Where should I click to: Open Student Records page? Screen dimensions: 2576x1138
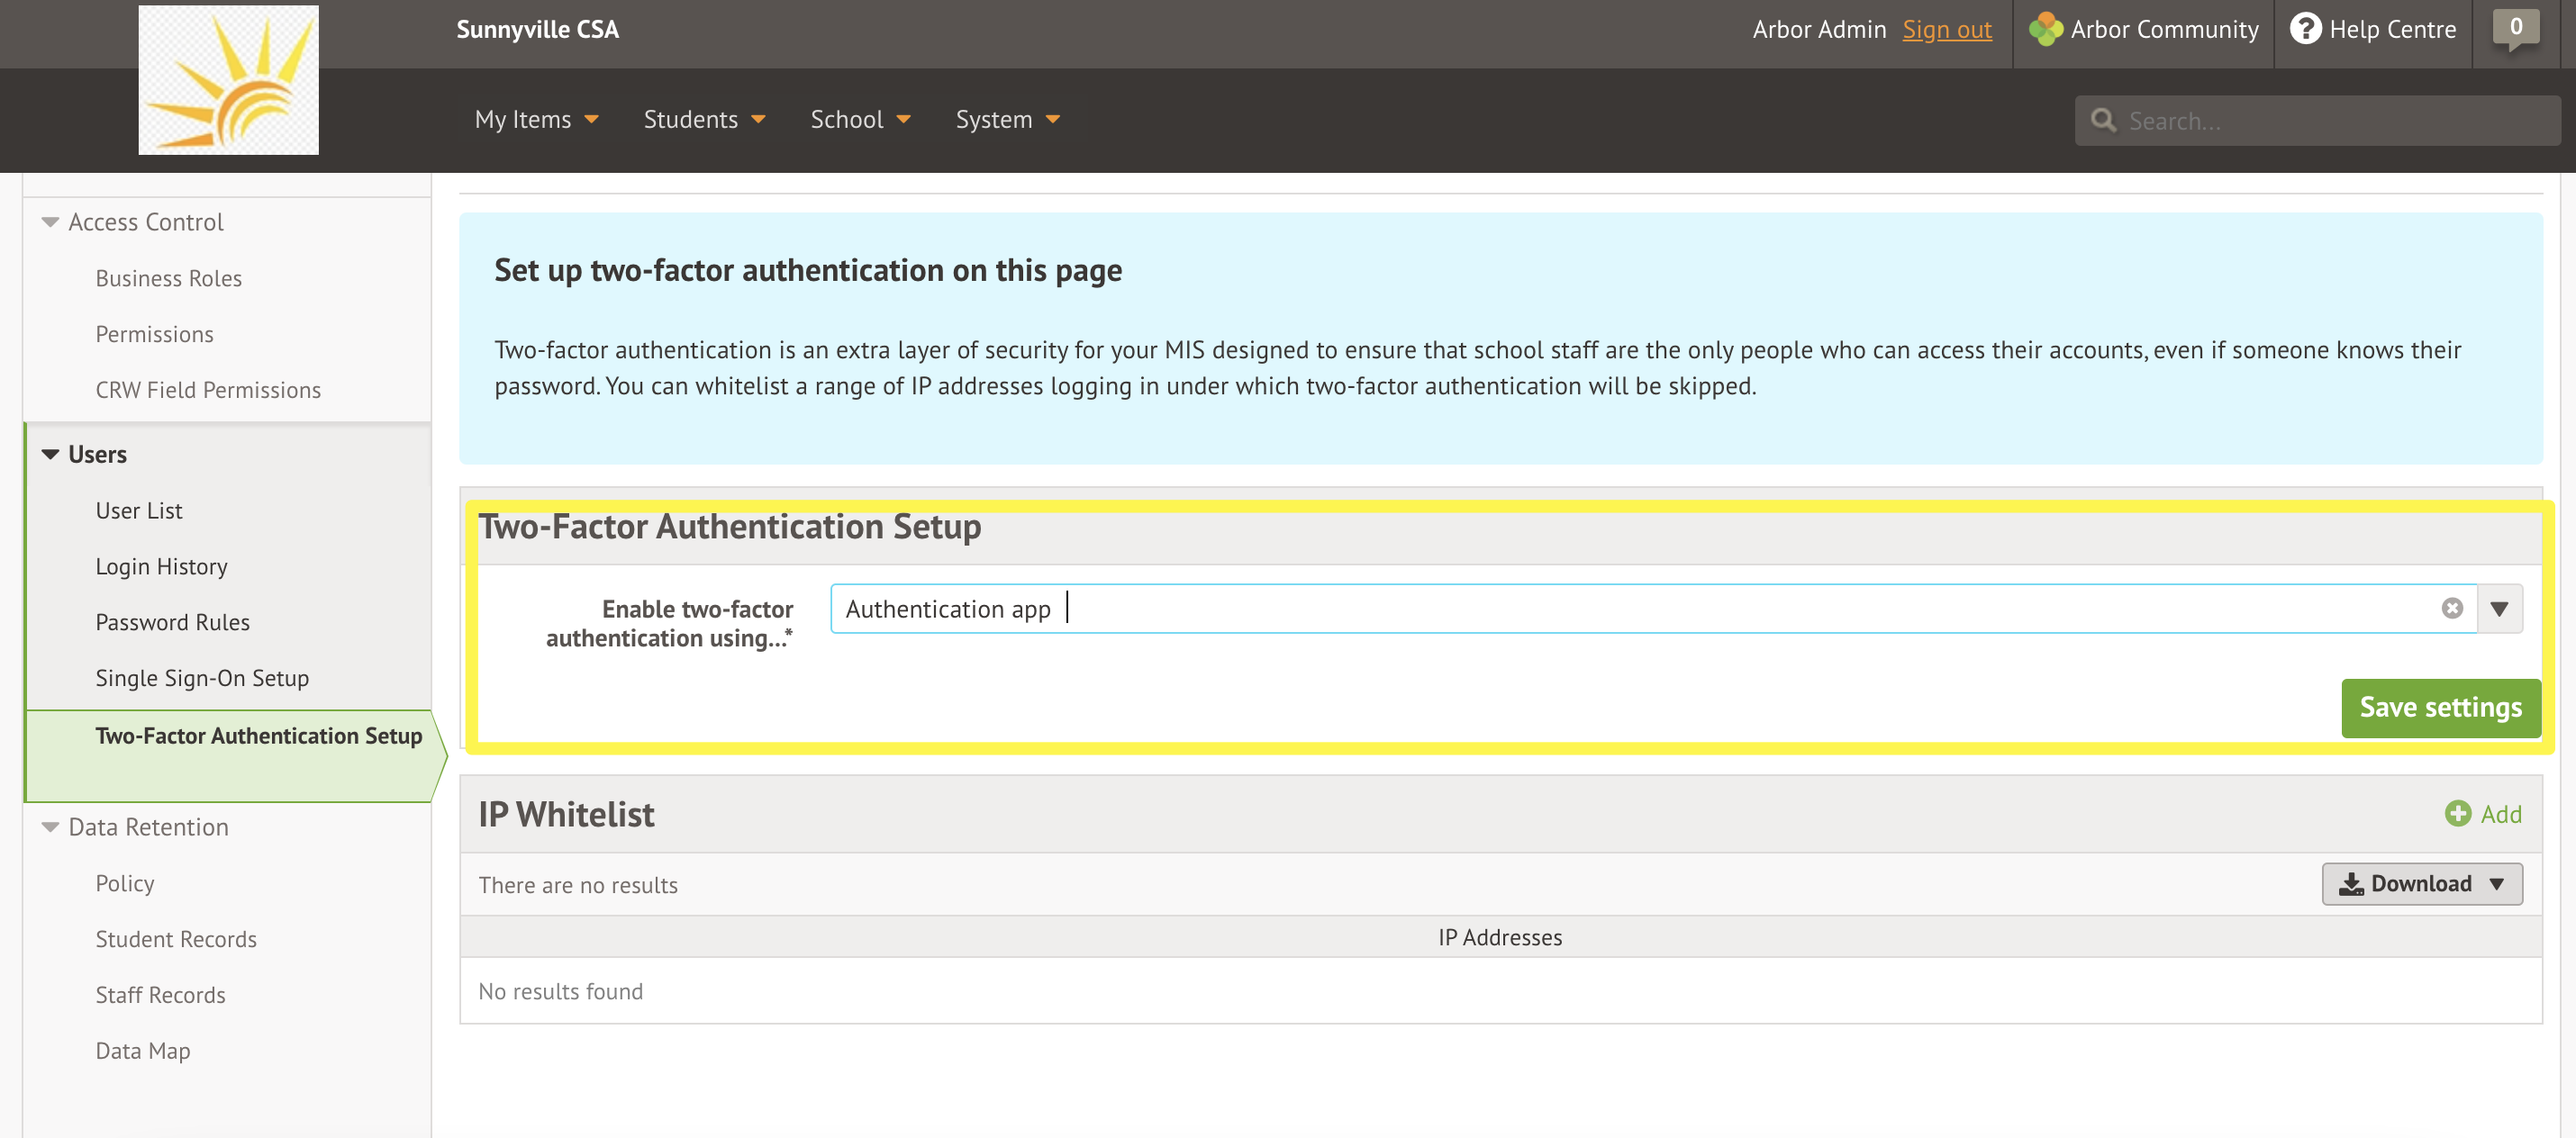(x=176, y=939)
